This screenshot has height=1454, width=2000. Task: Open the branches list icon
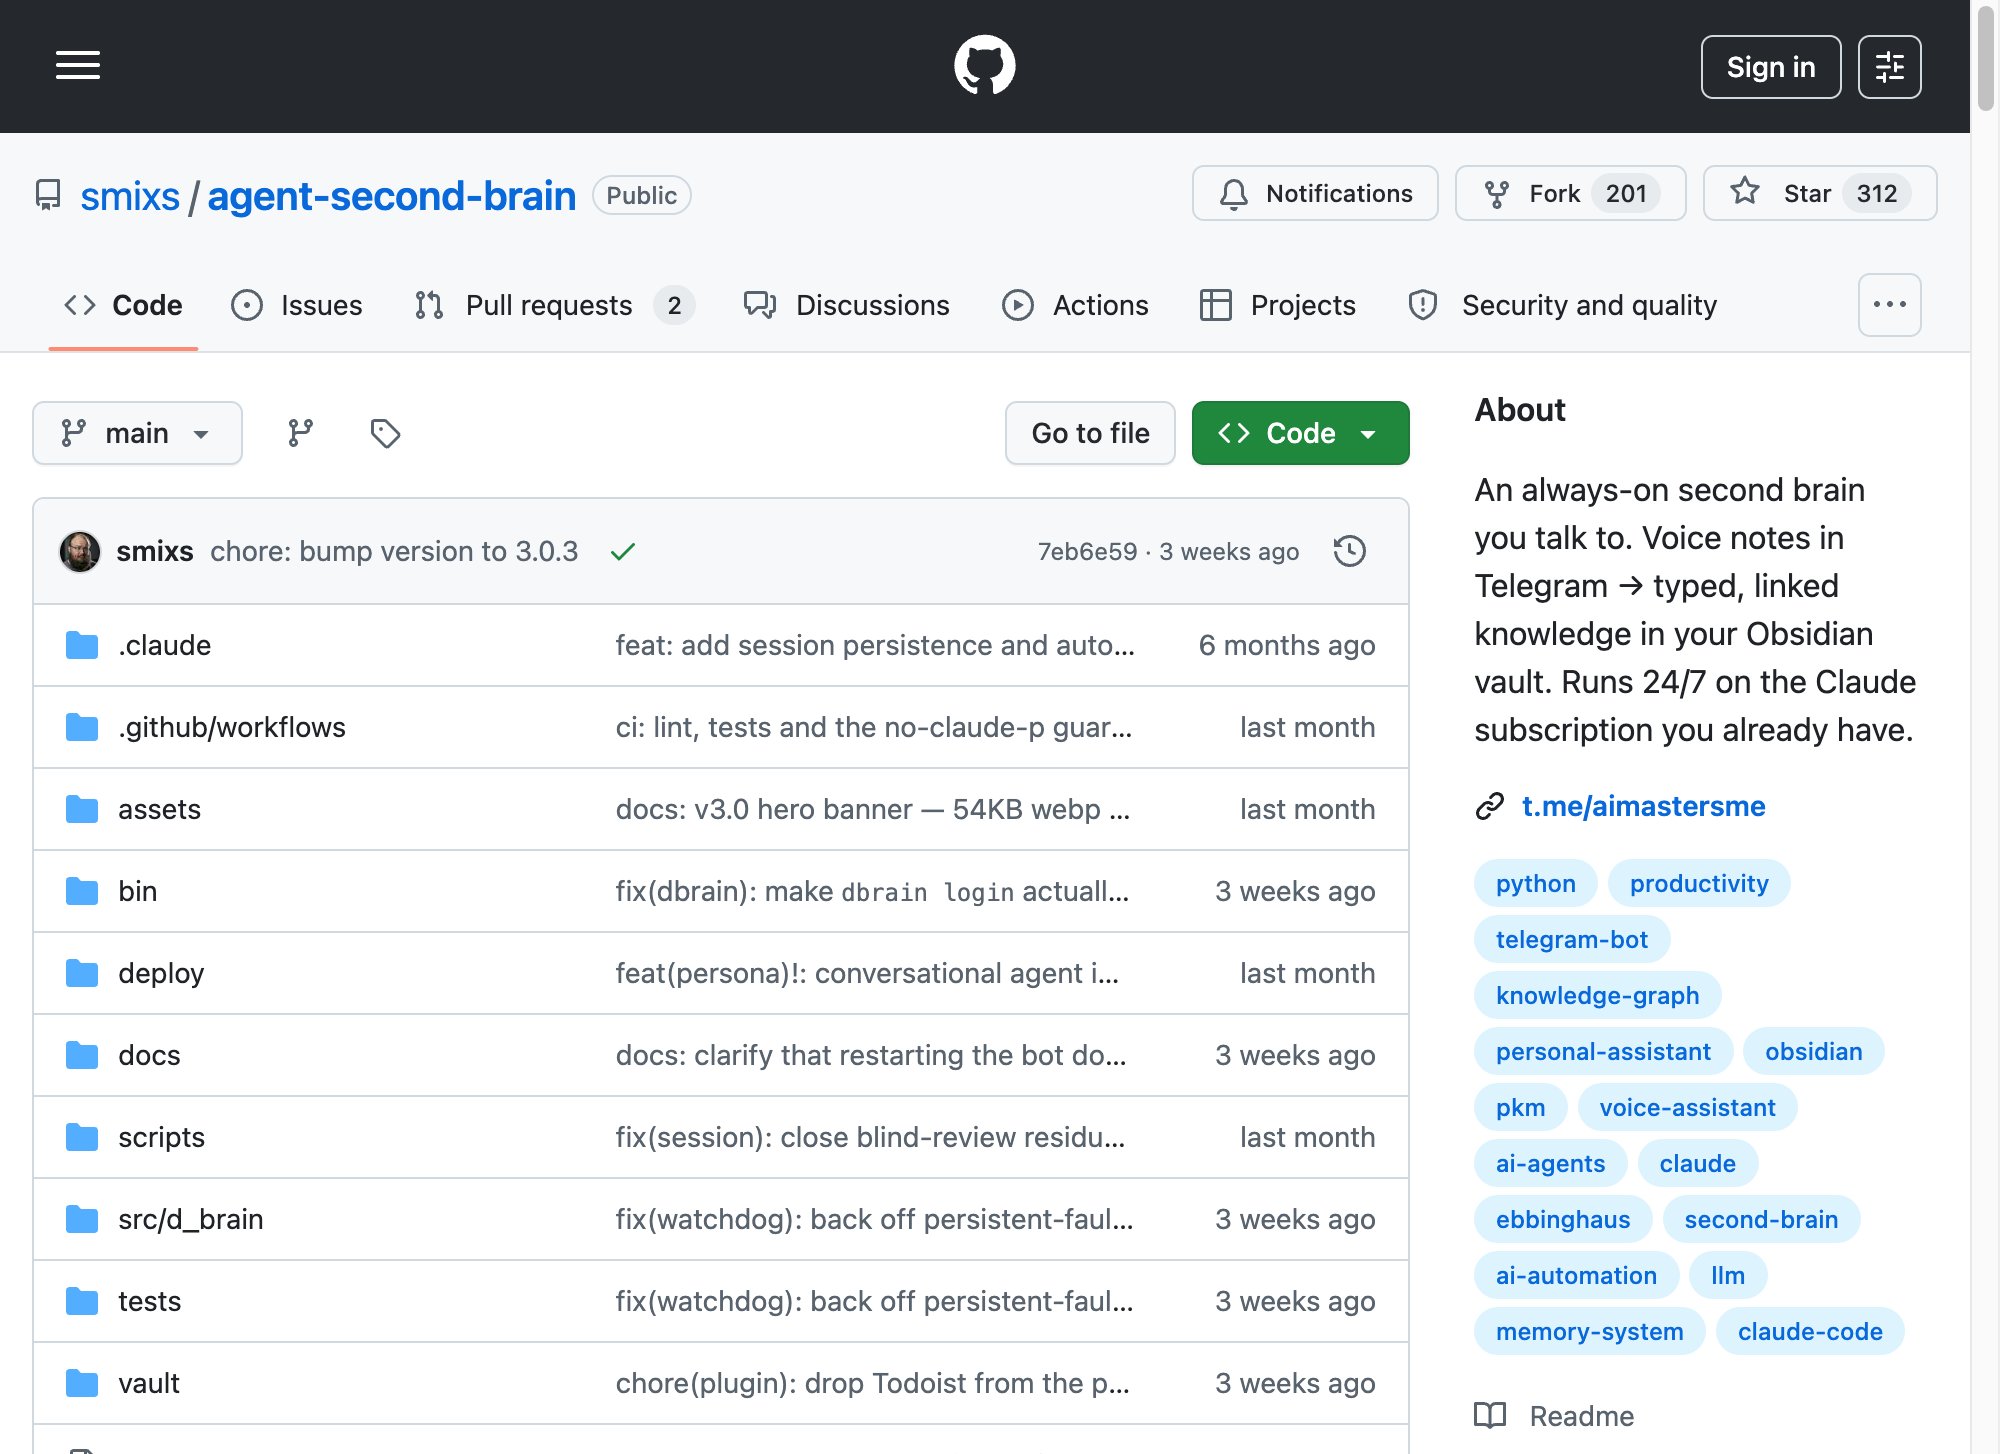point(300,433)
